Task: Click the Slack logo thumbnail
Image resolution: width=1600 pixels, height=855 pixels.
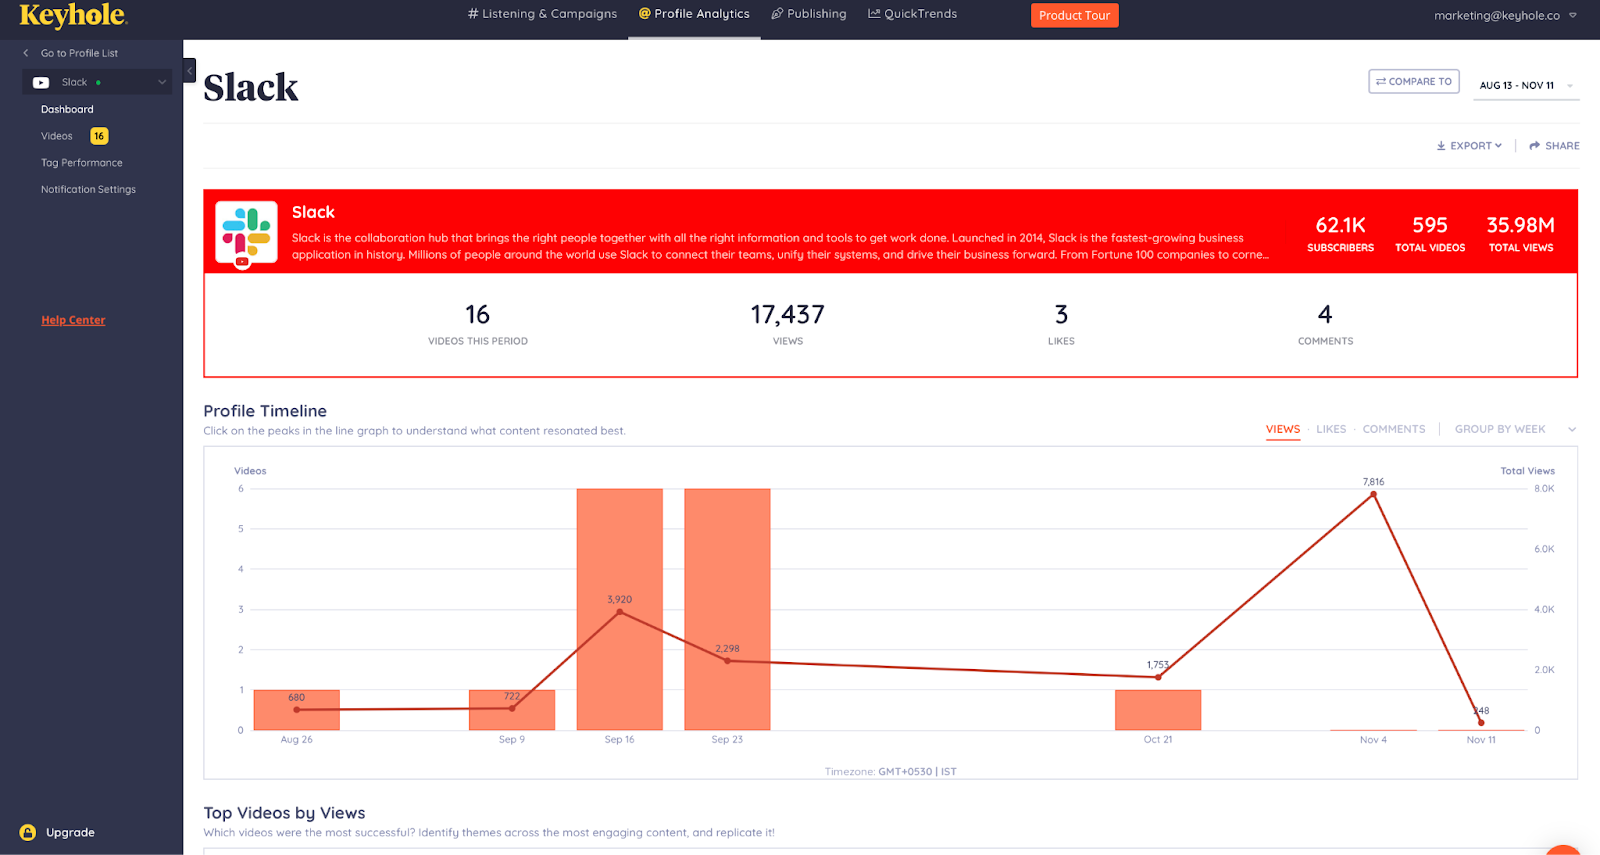Action: tap(246, 232)
